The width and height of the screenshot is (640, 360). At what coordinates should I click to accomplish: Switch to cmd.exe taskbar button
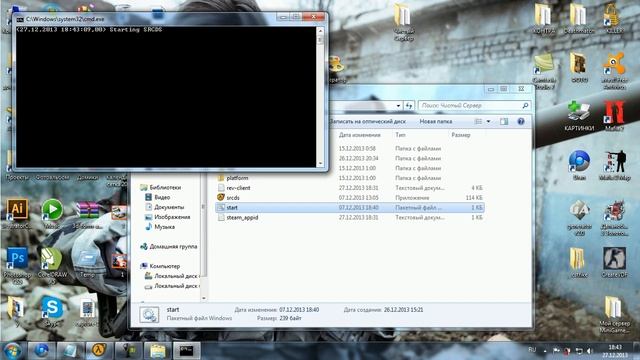coord(187,351)
